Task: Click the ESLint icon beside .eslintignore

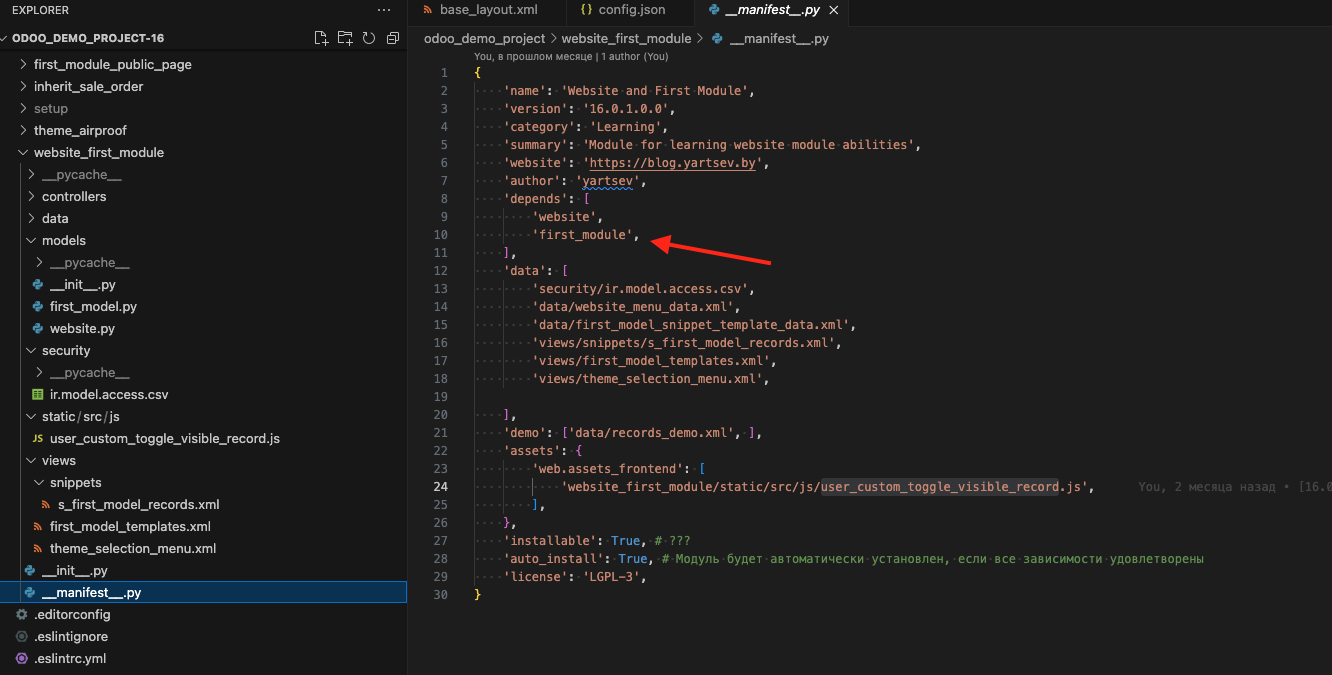Action: pos(22,637)
